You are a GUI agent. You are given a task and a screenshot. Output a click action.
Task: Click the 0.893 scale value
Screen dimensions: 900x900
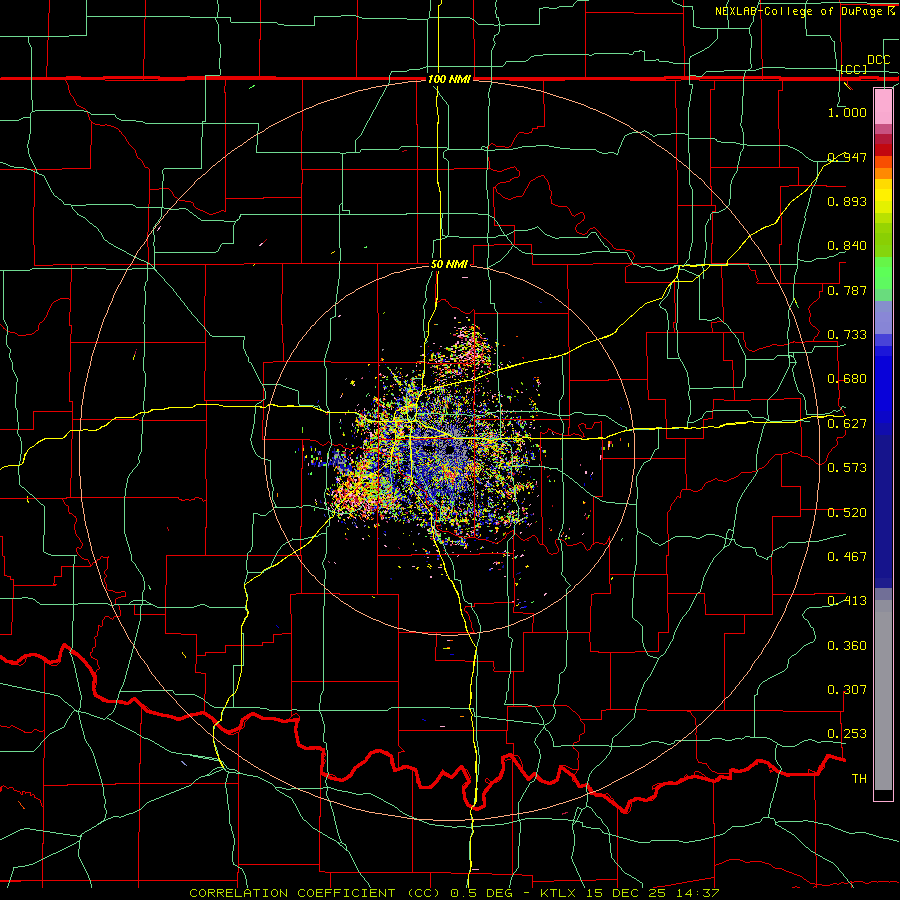847,201
